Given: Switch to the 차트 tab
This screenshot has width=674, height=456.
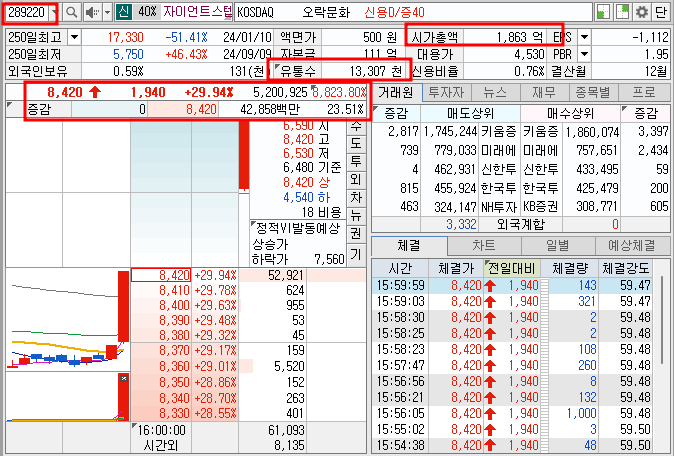Looking at the screenshot, I should coord(484,245).
